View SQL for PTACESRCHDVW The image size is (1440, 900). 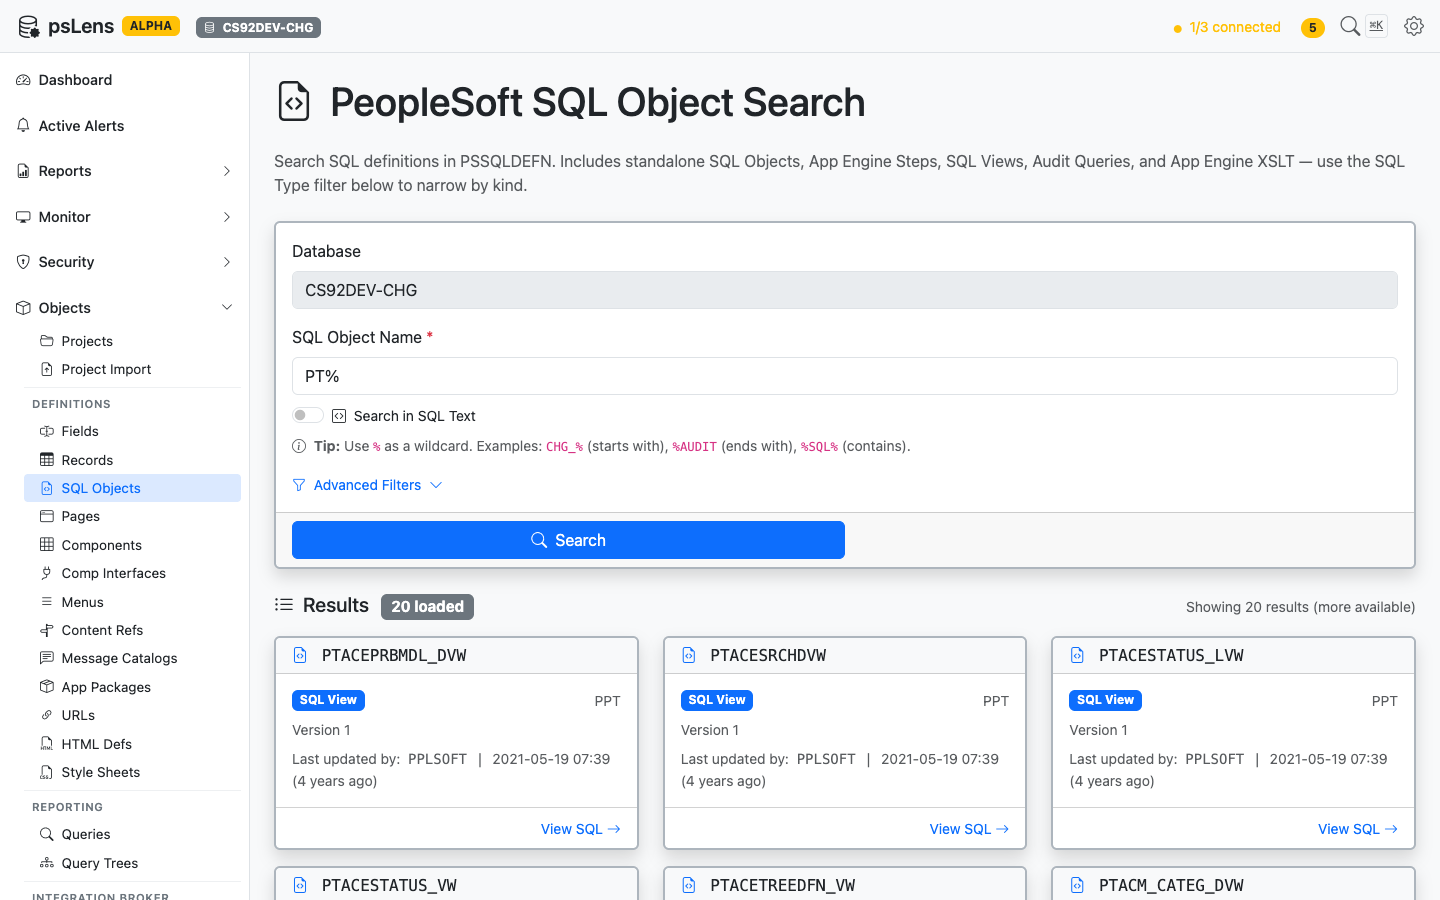coord(969,829)
